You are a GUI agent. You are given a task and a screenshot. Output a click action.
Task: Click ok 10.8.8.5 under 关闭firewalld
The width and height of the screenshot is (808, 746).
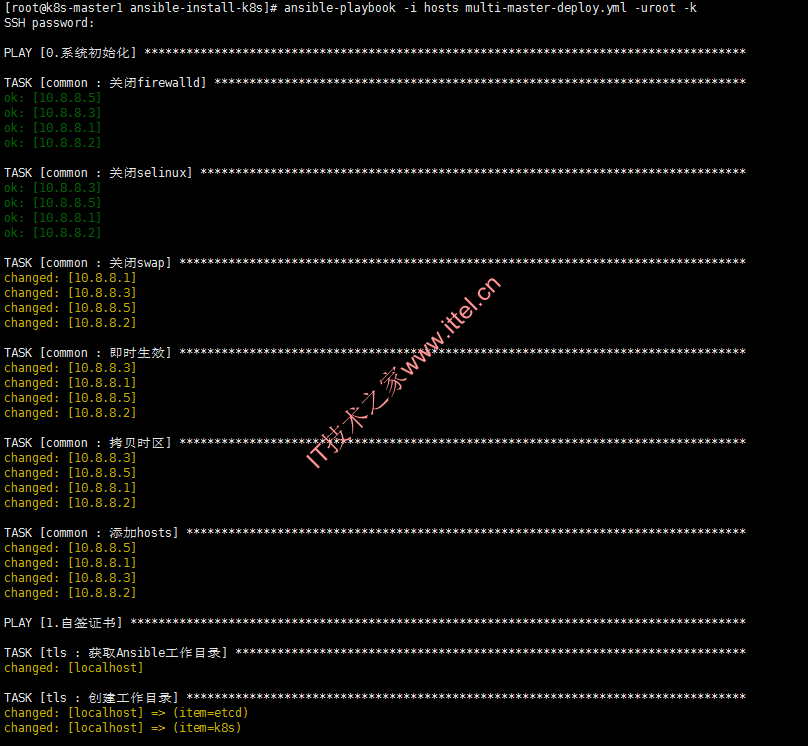click(x=53, y=98)
